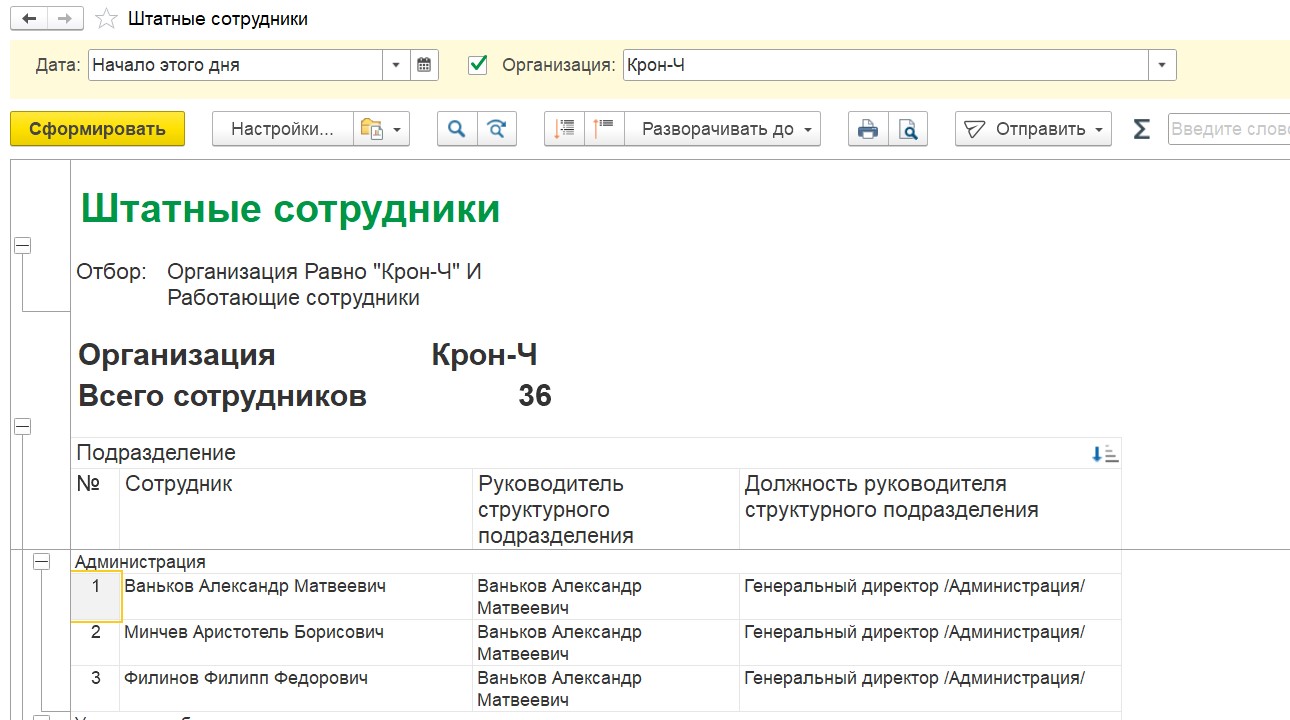Click the Сформировать button
This screenshot has height=720, width=1290.
click(x=97, y=129)
